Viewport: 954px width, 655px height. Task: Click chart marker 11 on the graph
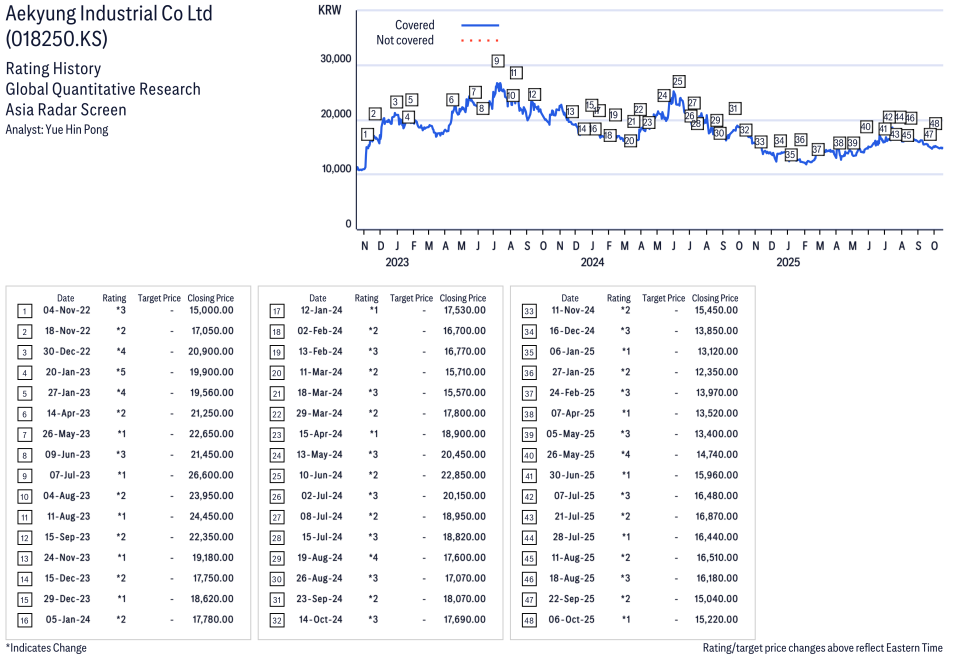[x=515, y=73]
